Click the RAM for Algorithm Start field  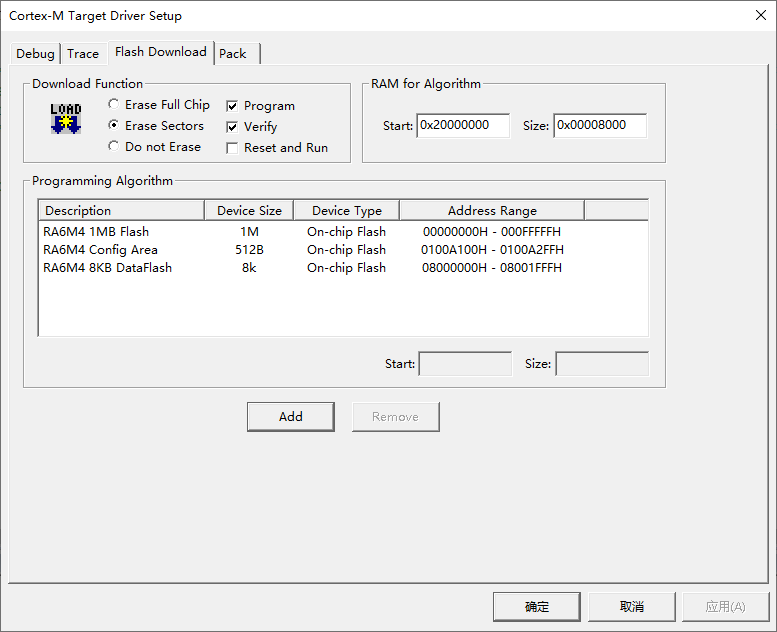(463, 125)
